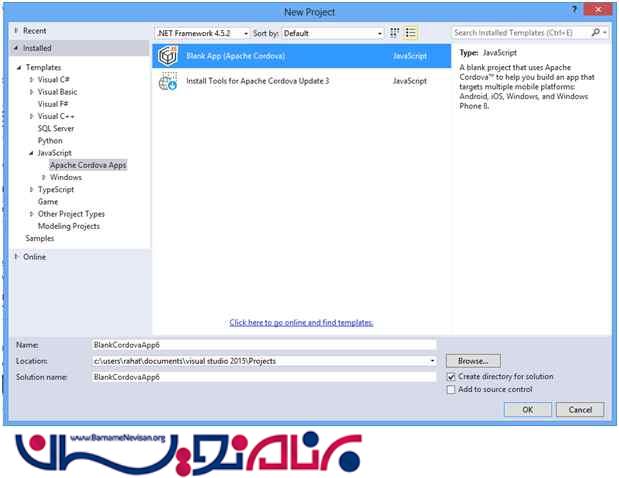The height and width of the screenshot is (478, 619).
Task: Confirm with the OK button
Action: [x=528, y=410]
